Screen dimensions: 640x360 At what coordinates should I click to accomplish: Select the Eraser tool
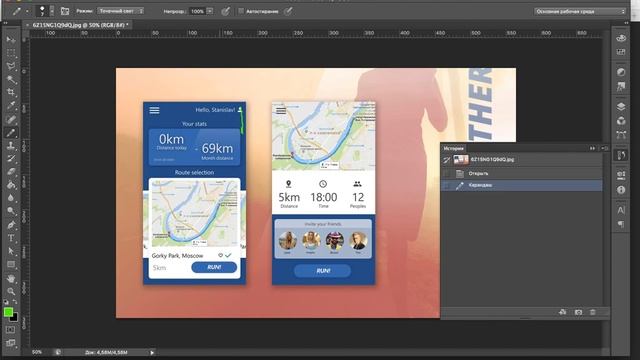(11, 172)
